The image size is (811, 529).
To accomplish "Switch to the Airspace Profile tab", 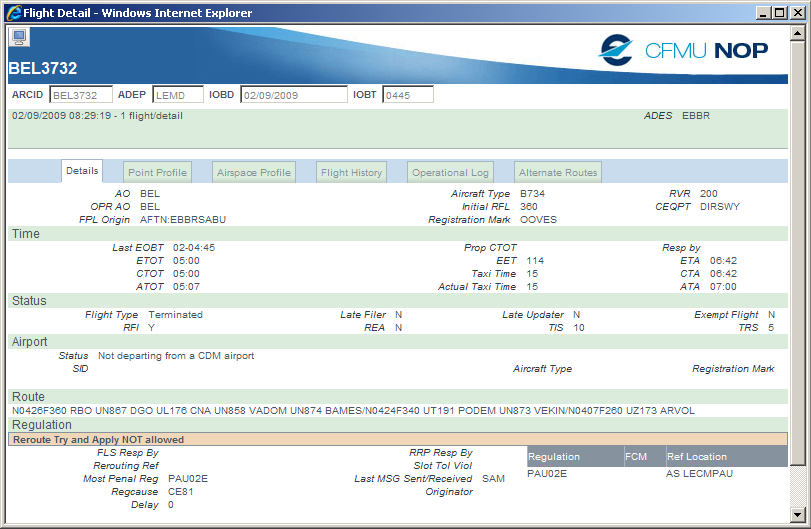I will pos(254,173).
